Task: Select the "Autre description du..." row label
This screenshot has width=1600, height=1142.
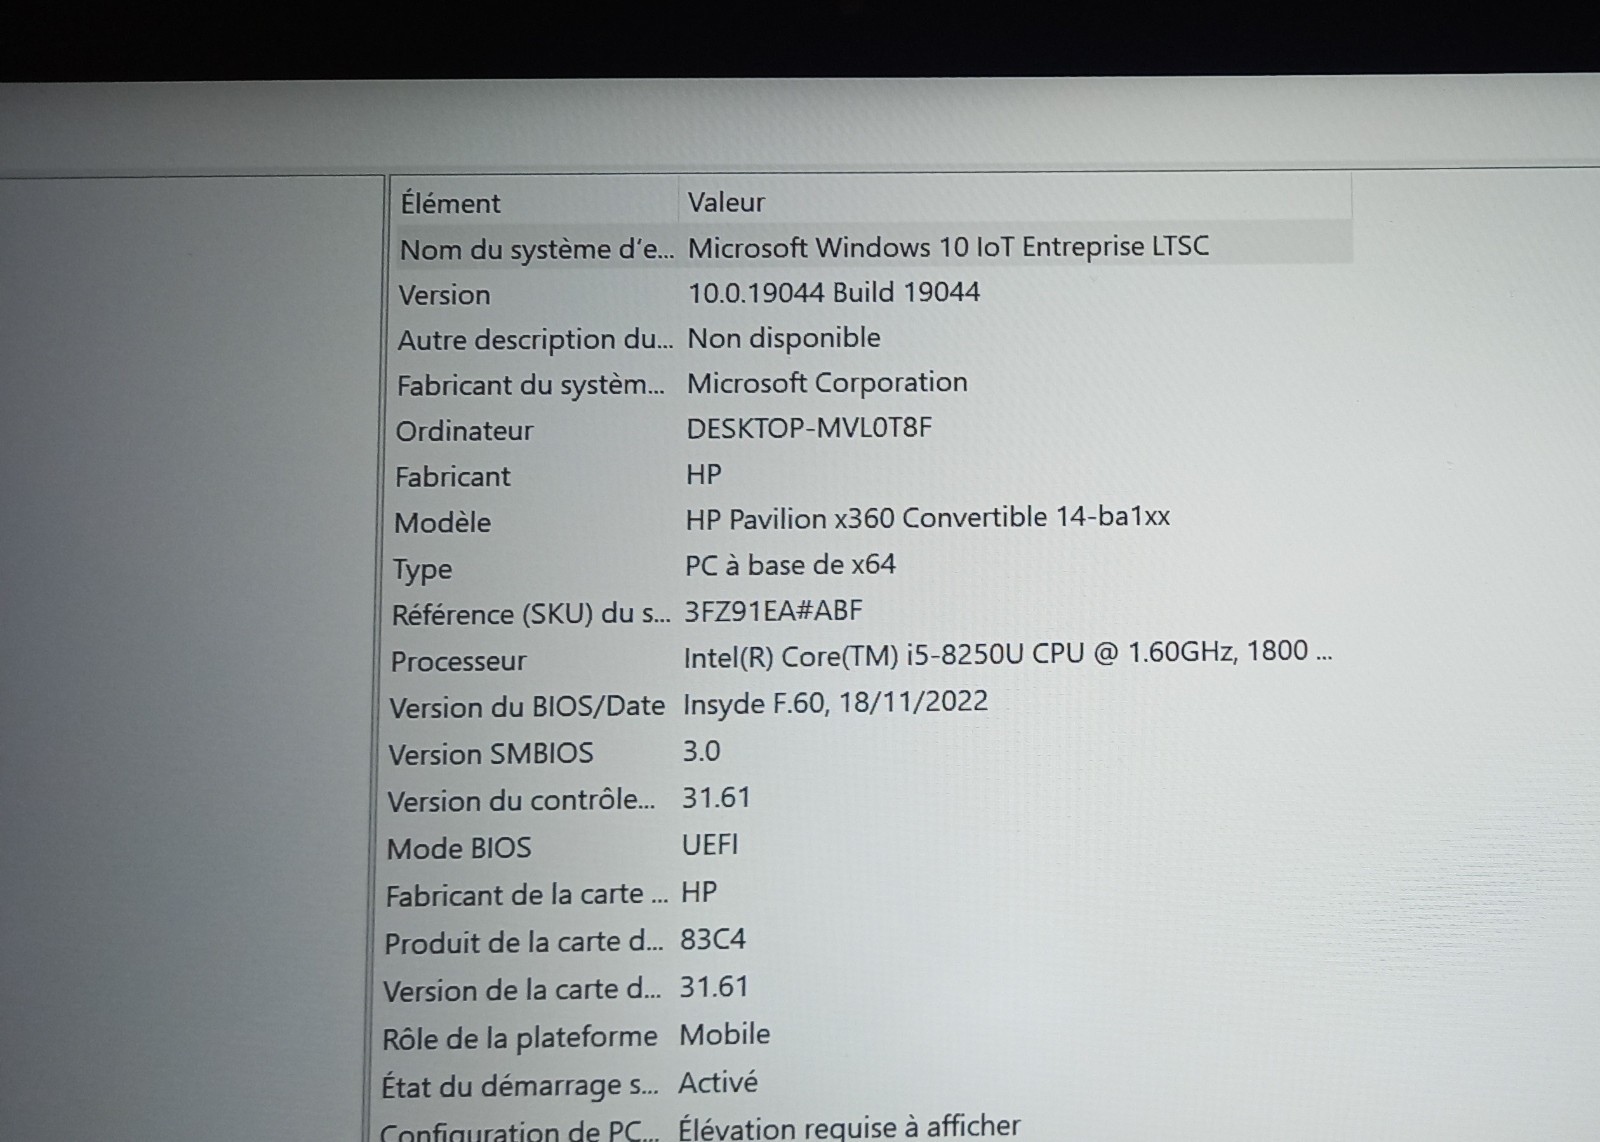Action: [x=535, y=340]
